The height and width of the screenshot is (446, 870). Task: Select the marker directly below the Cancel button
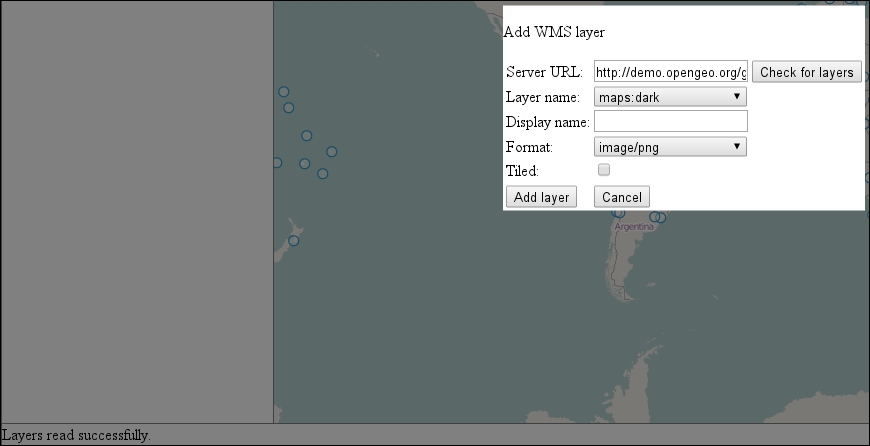pos(619,213)
